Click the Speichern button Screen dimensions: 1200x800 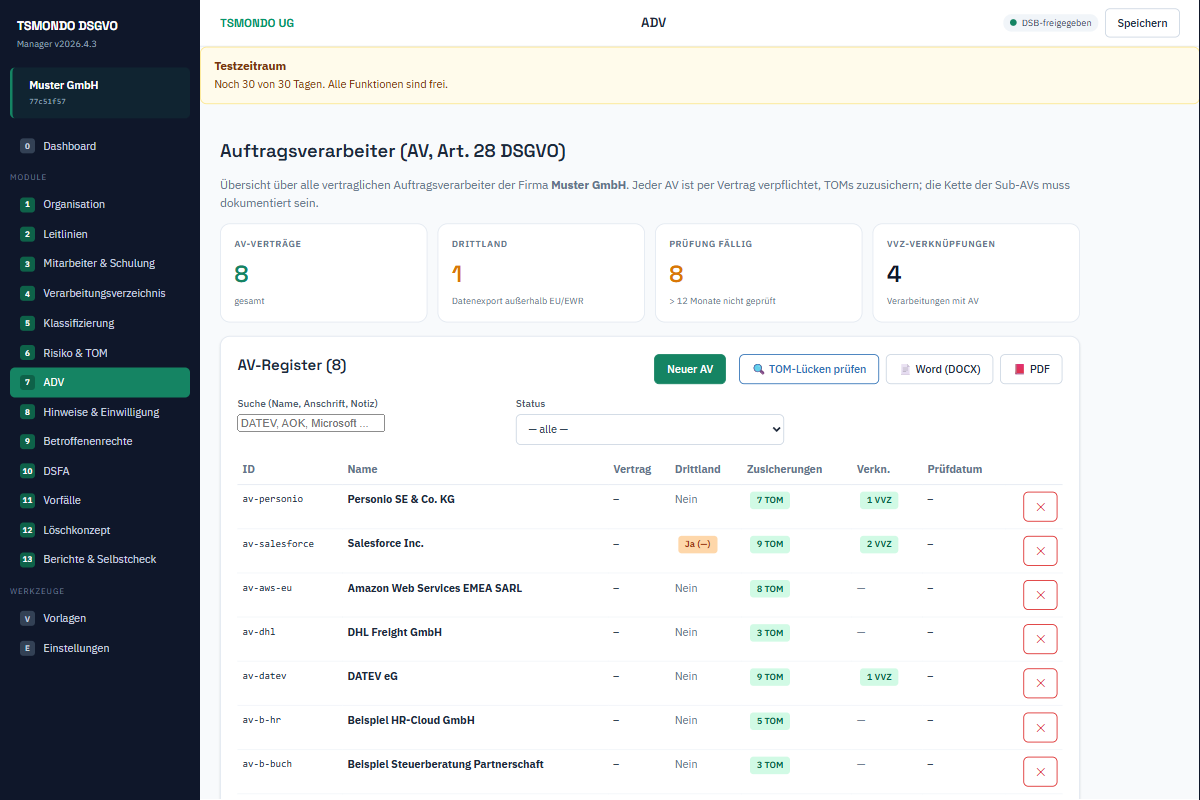click(1142, 23)
